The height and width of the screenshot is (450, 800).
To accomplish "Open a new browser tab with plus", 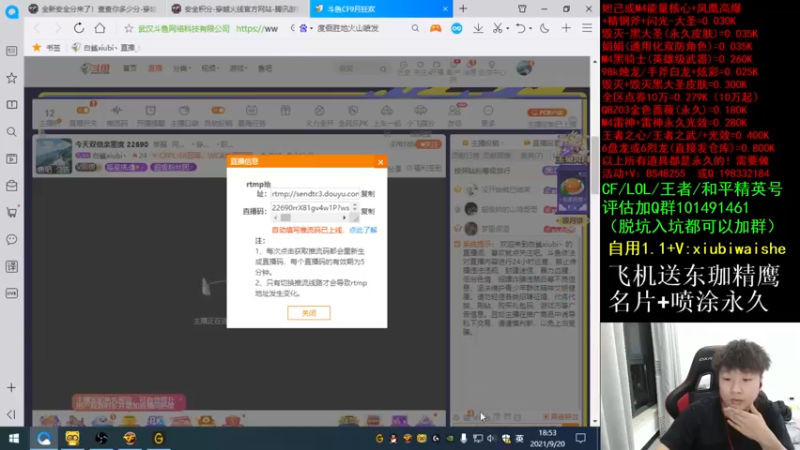I will coord(463,9).
